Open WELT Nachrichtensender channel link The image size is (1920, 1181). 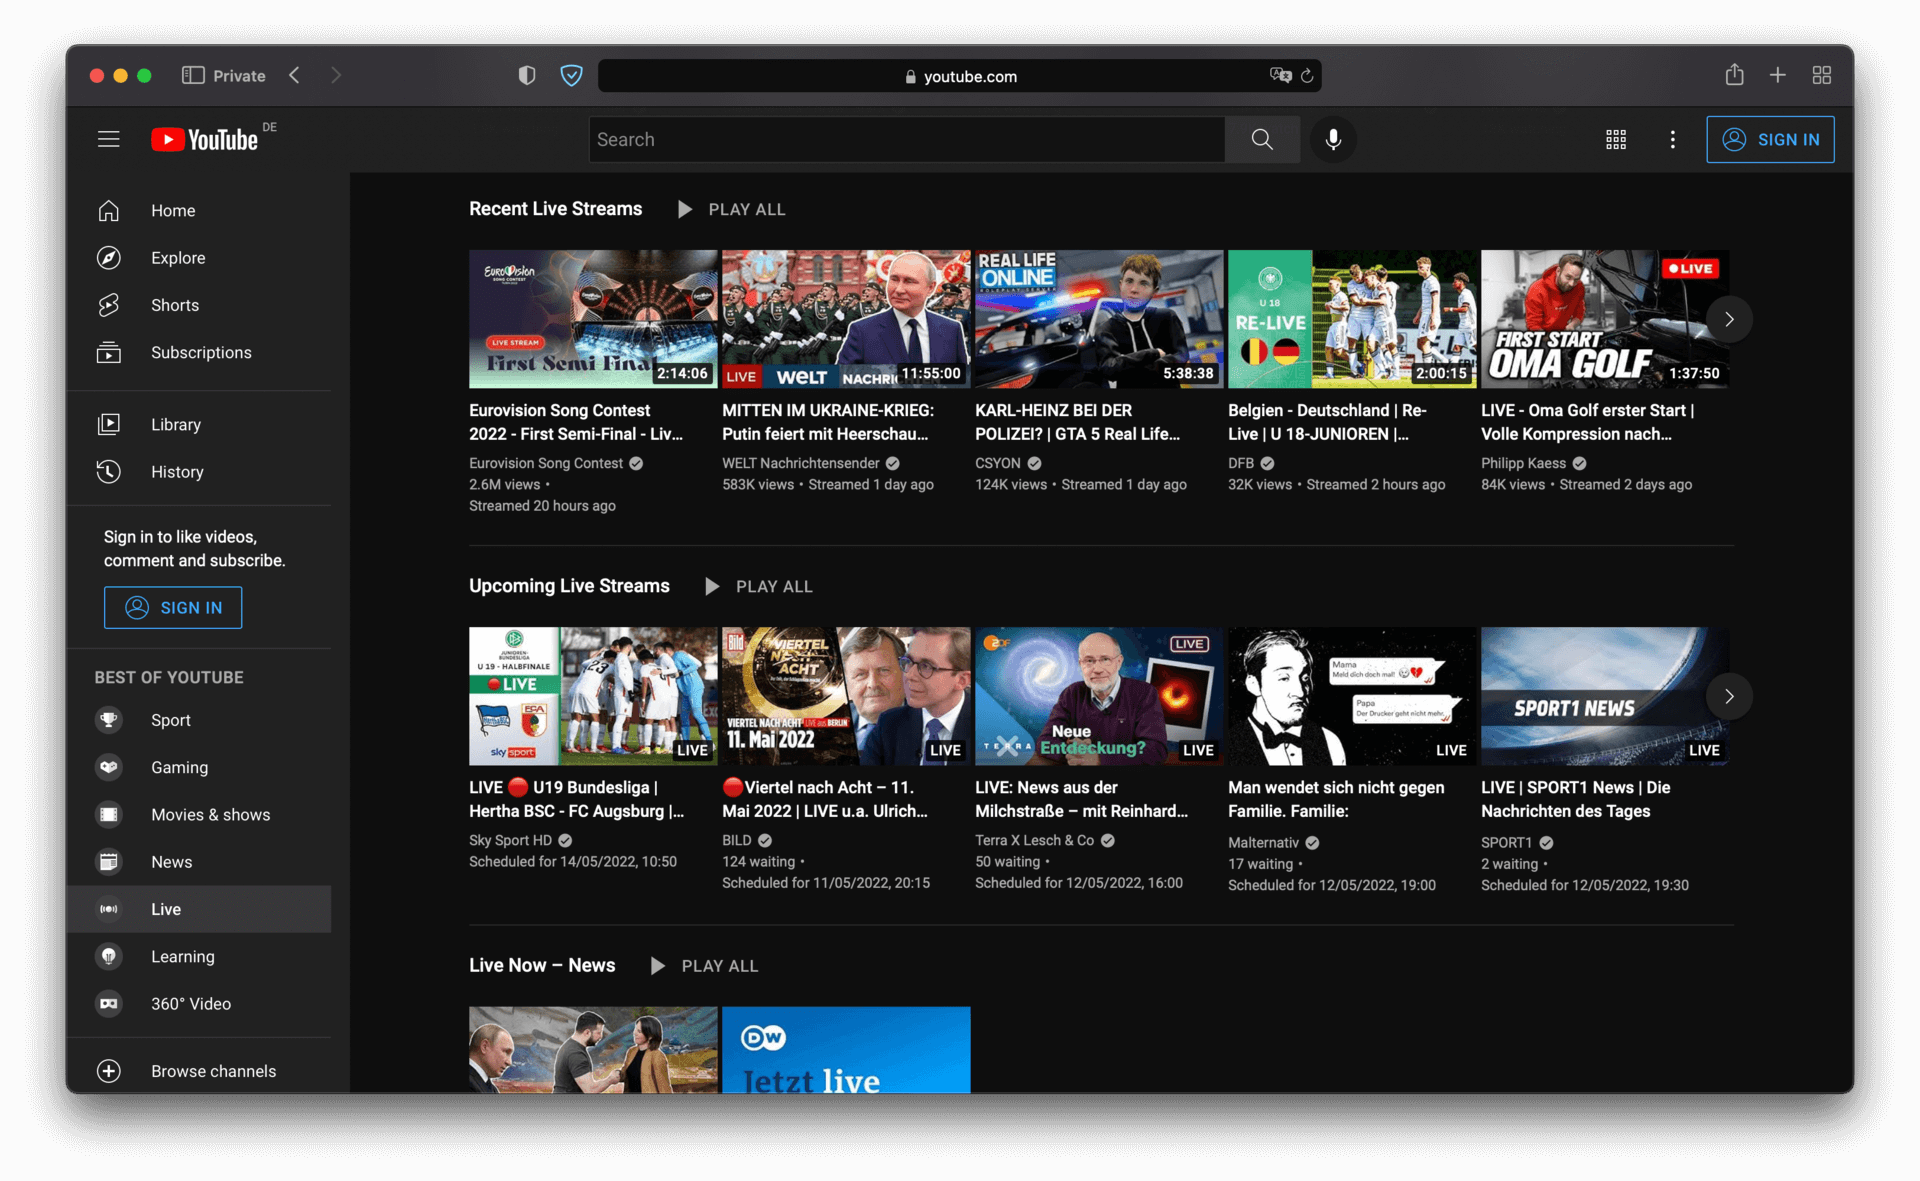point(801,463)
